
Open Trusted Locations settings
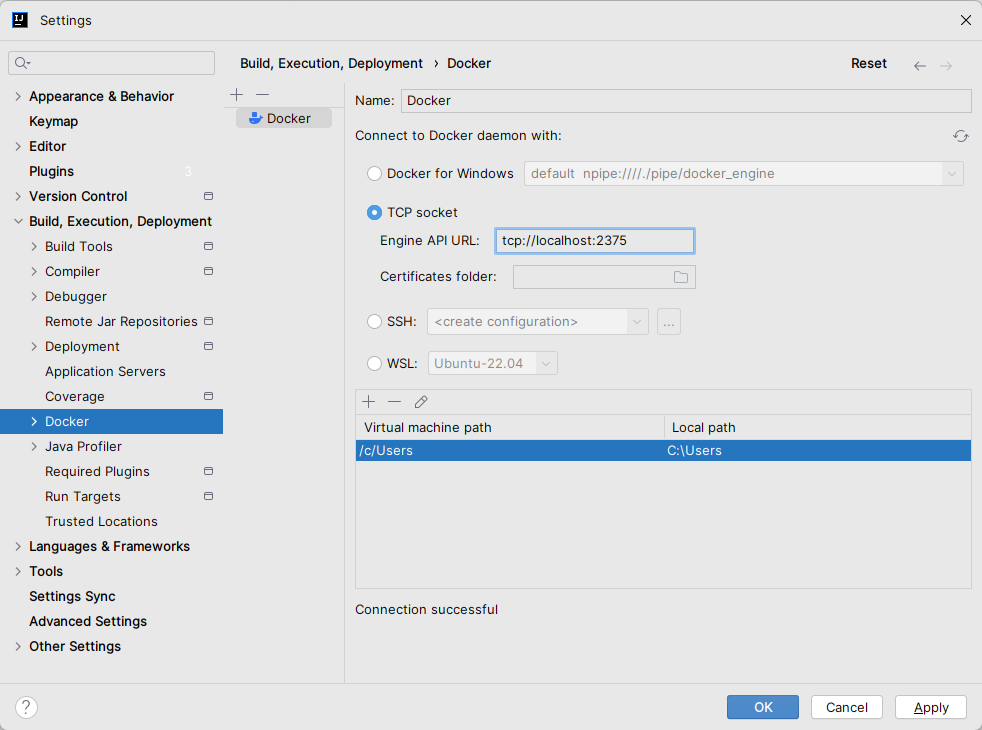(101, 522)
